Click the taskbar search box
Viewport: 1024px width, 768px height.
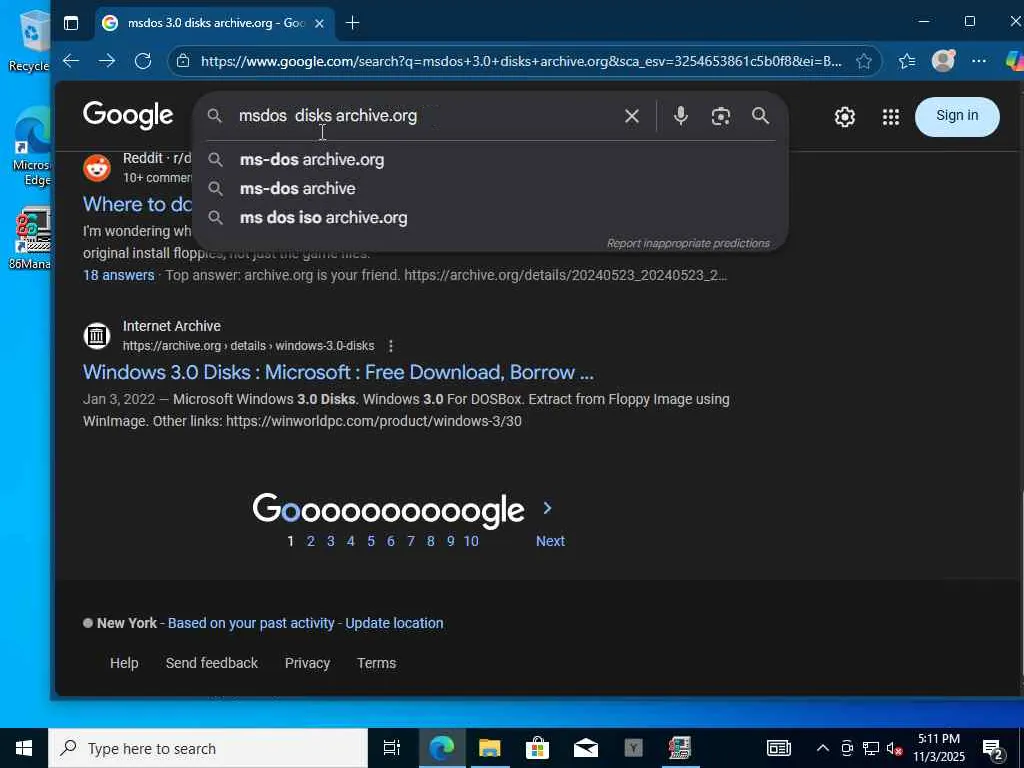pyautogui.click(x=208, y=748)
